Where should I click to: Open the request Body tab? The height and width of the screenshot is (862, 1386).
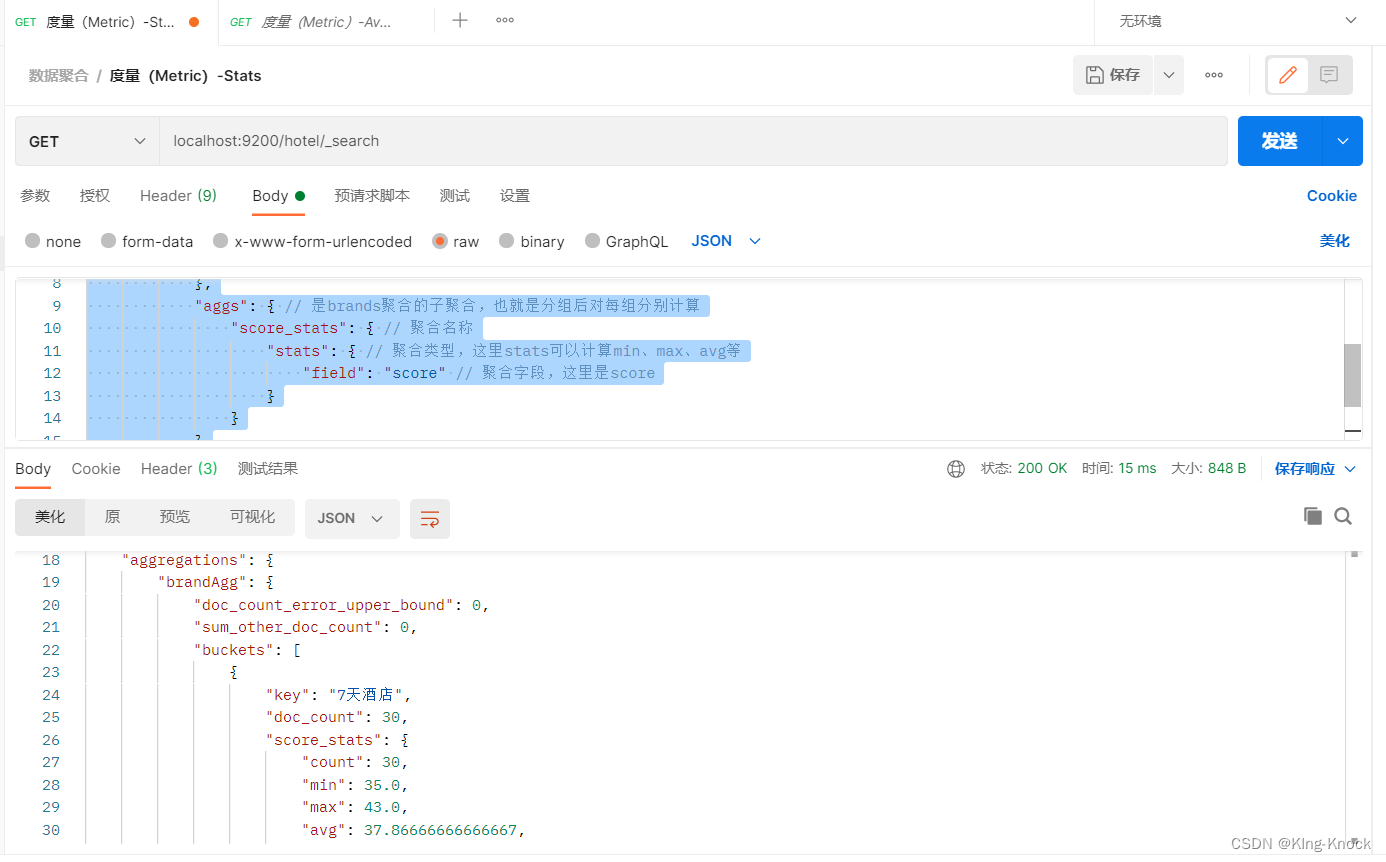point(278,196)
